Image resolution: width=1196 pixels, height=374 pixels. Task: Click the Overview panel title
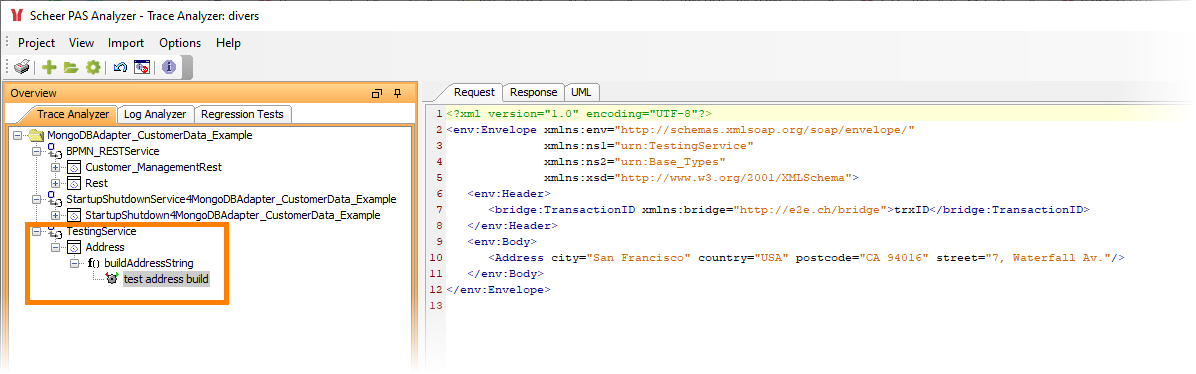[34, 93]
